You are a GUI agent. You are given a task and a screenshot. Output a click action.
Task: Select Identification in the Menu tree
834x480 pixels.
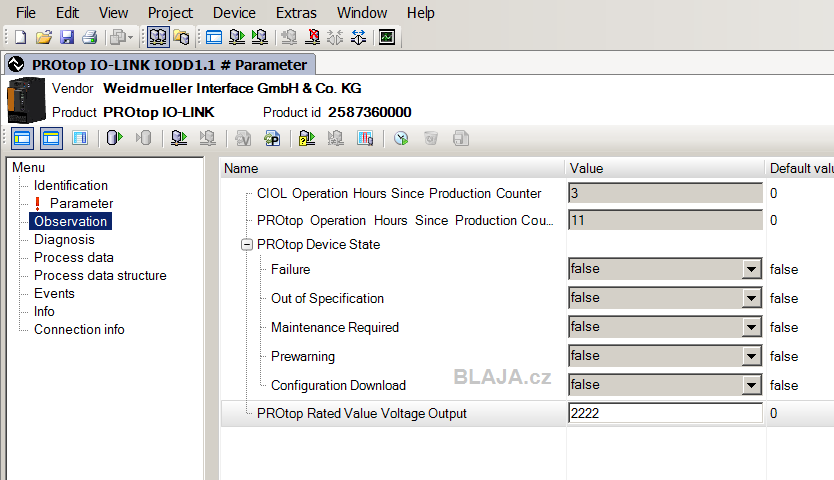[71, 185]
